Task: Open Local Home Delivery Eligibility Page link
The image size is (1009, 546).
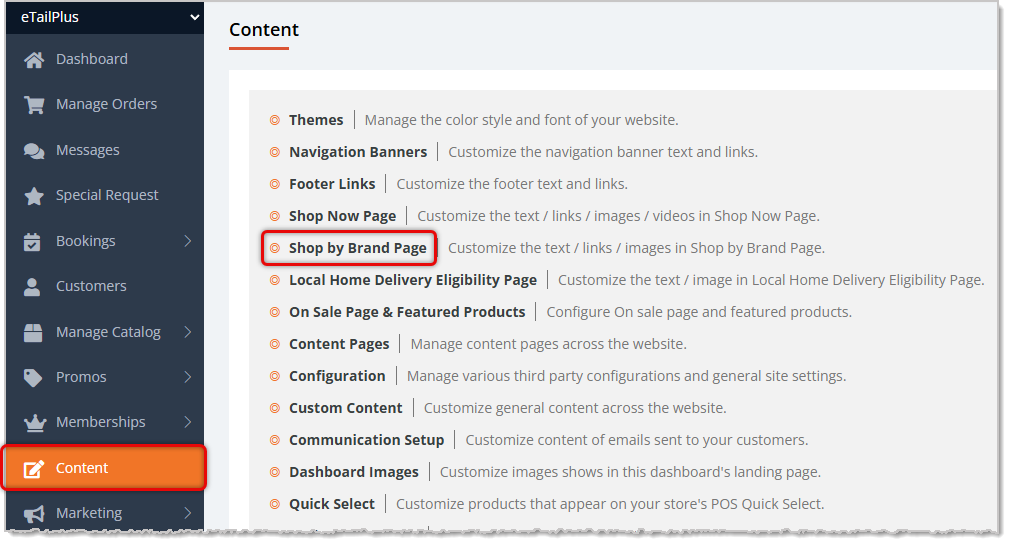Action: click(412, 281)
